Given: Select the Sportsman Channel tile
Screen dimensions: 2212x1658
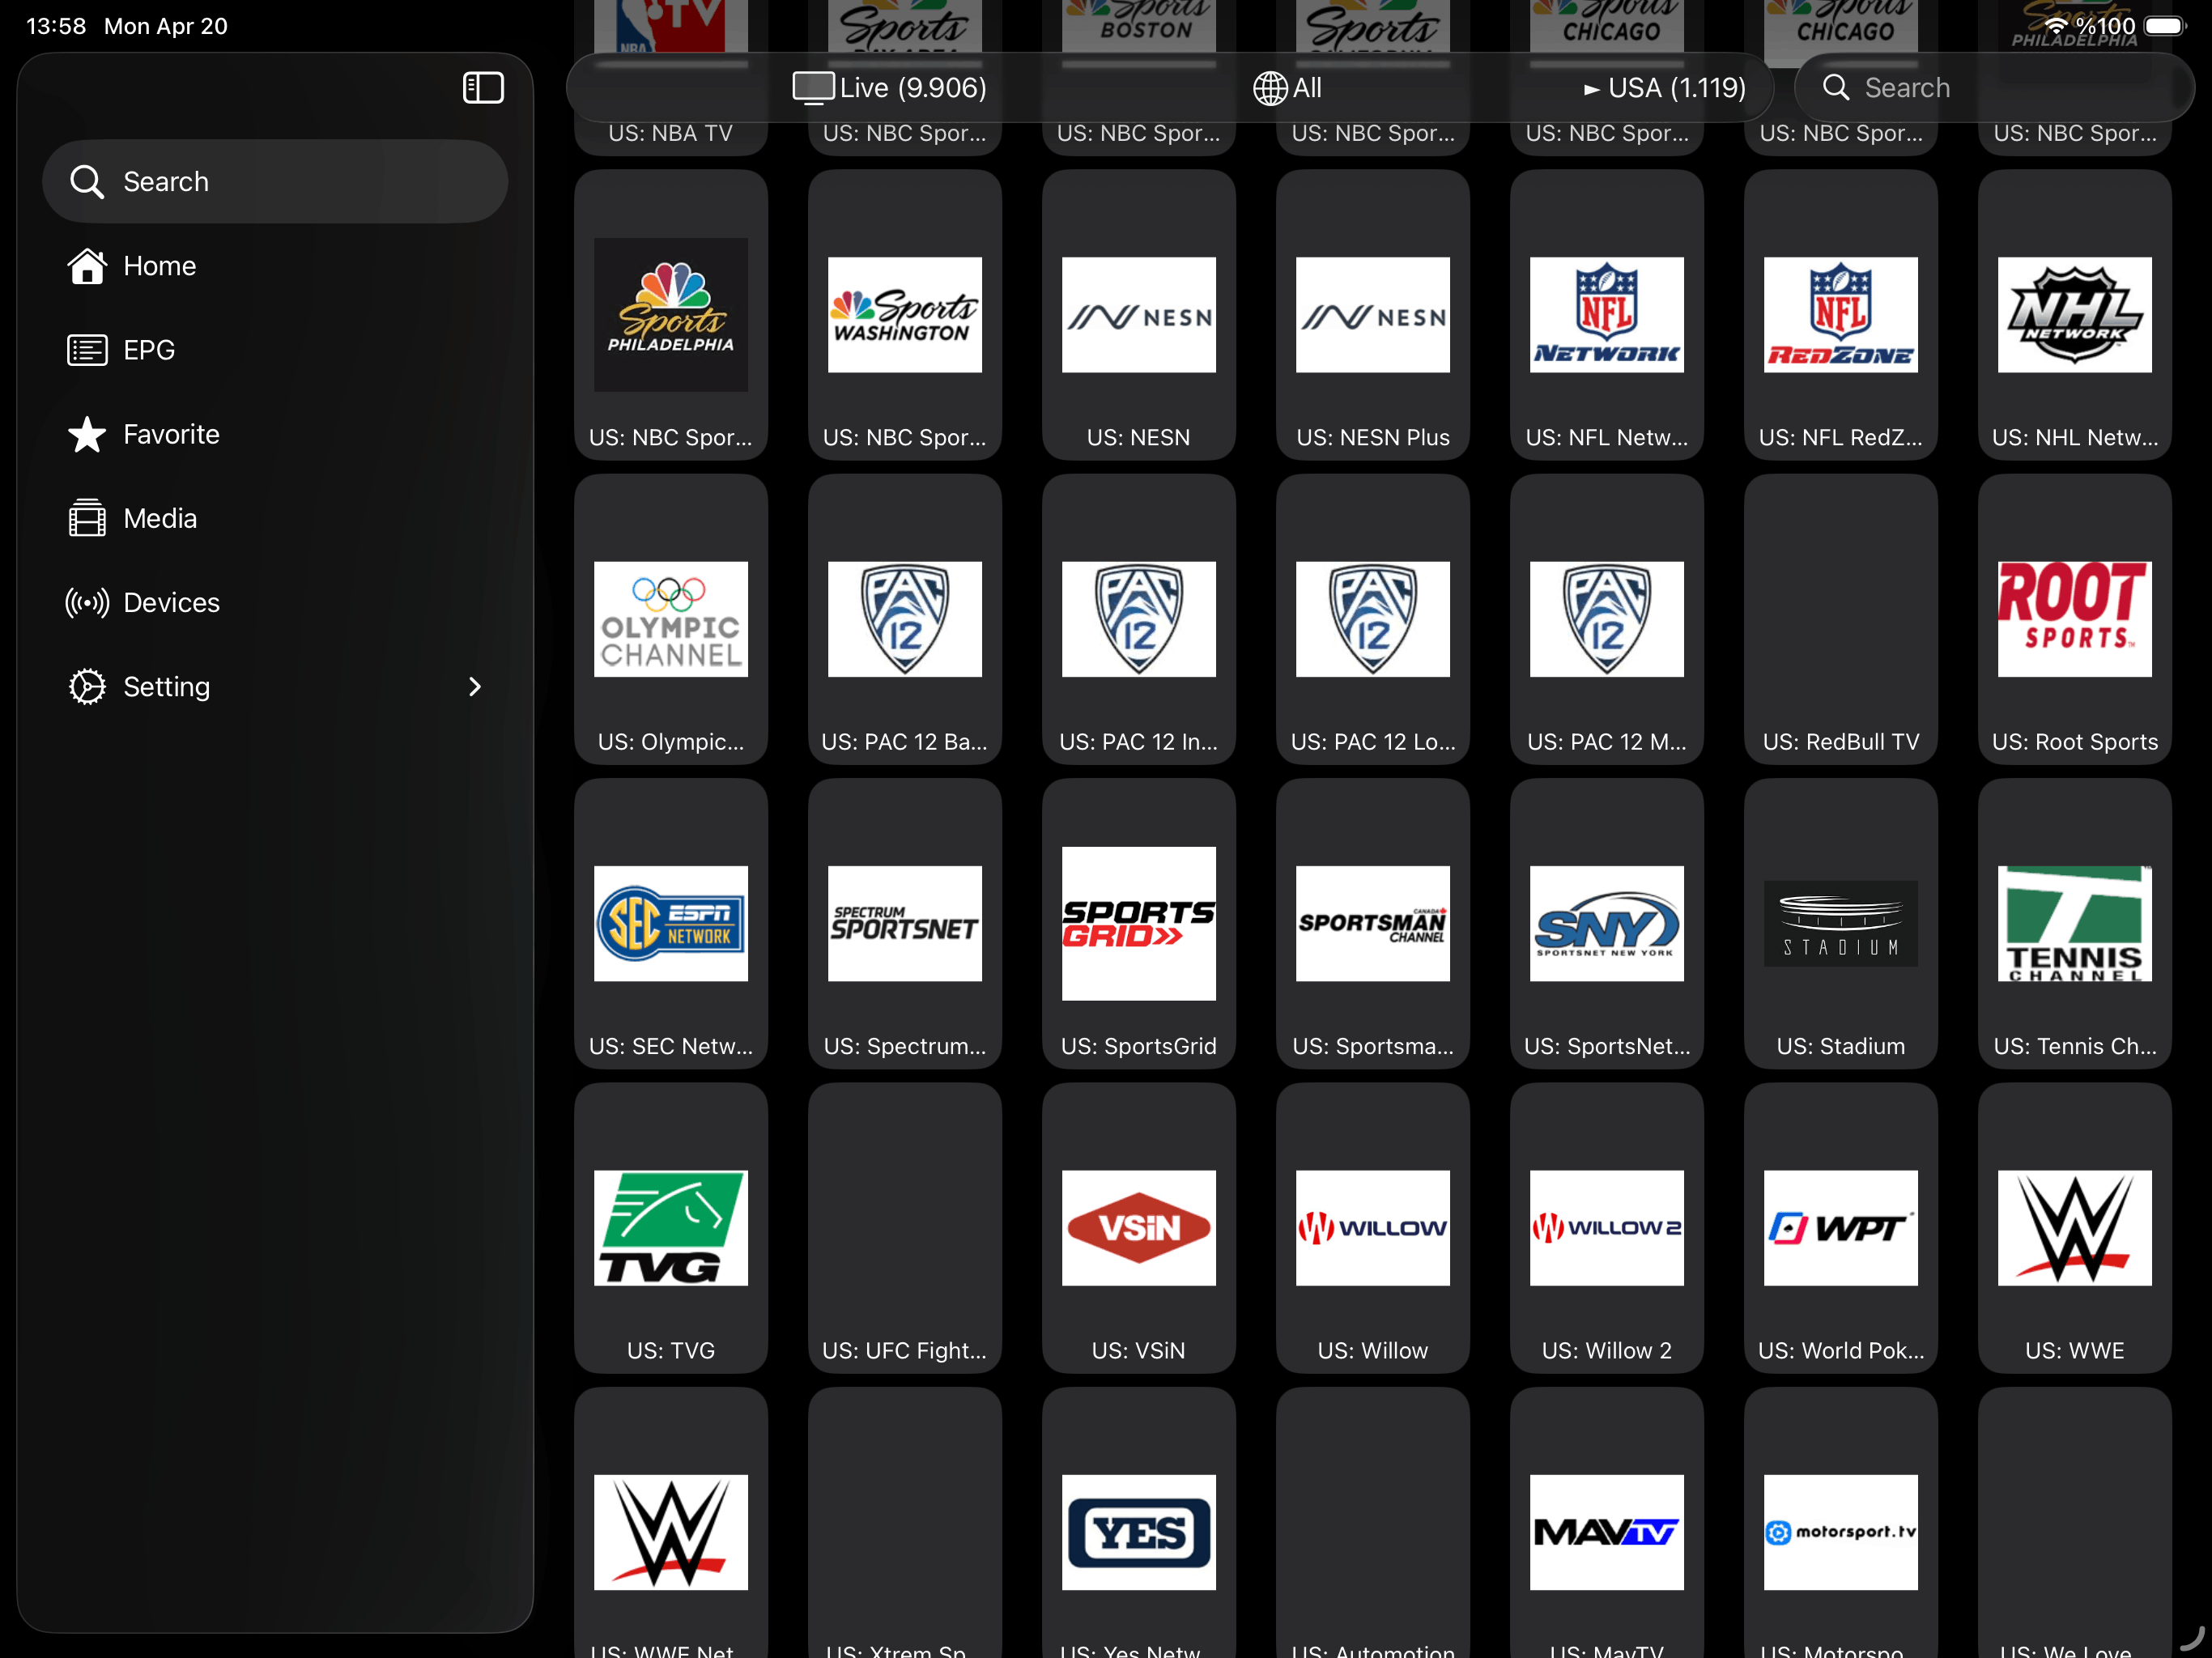Looking at the screenshot, I should [1373, 924].
